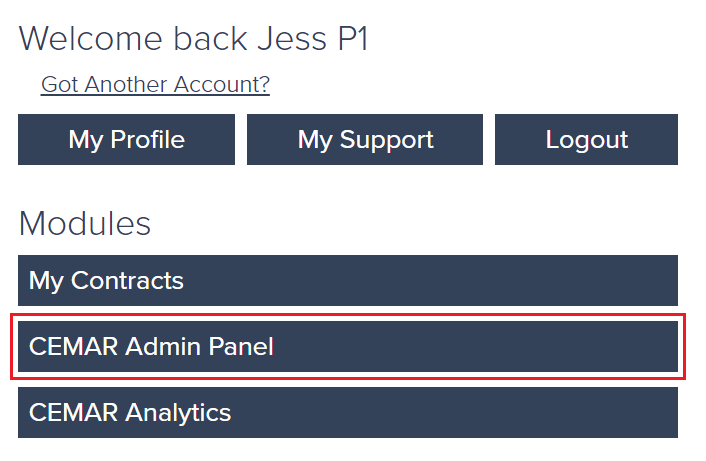
Task: Click the Got Another Account? link
Action: click(155, 85)
